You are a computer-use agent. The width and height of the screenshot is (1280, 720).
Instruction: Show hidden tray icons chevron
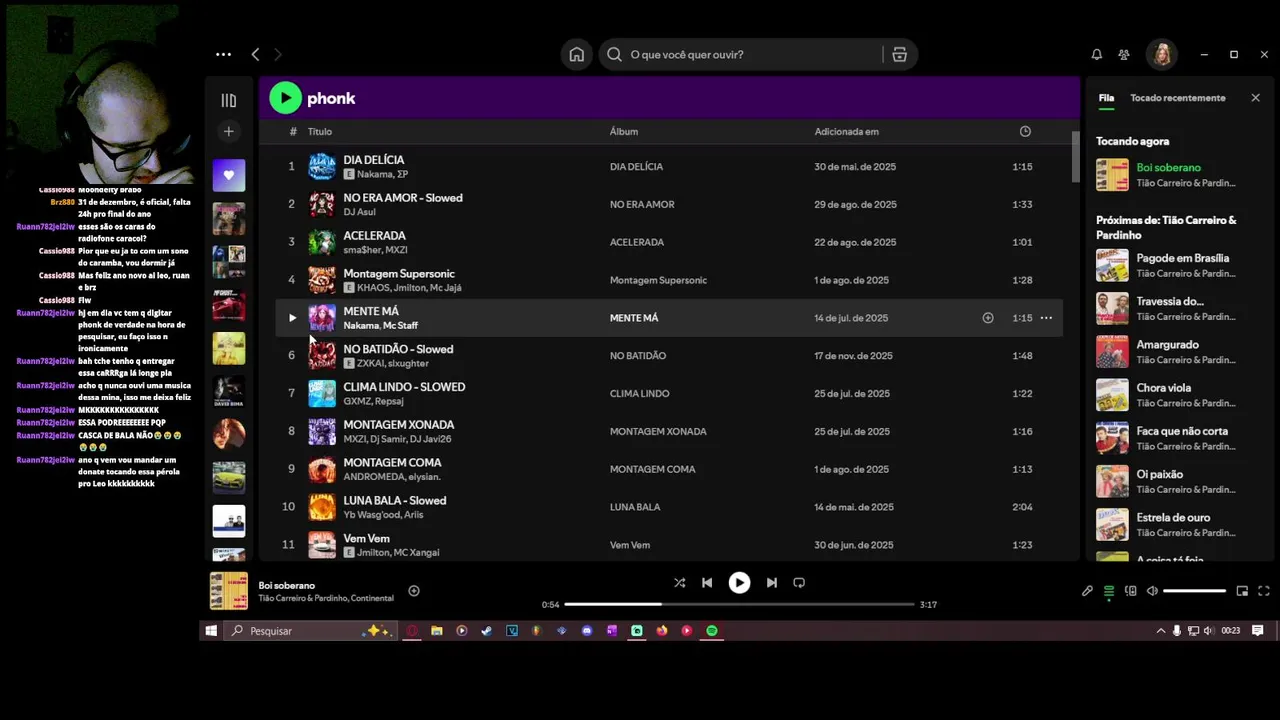click(x=1161, y=631)
